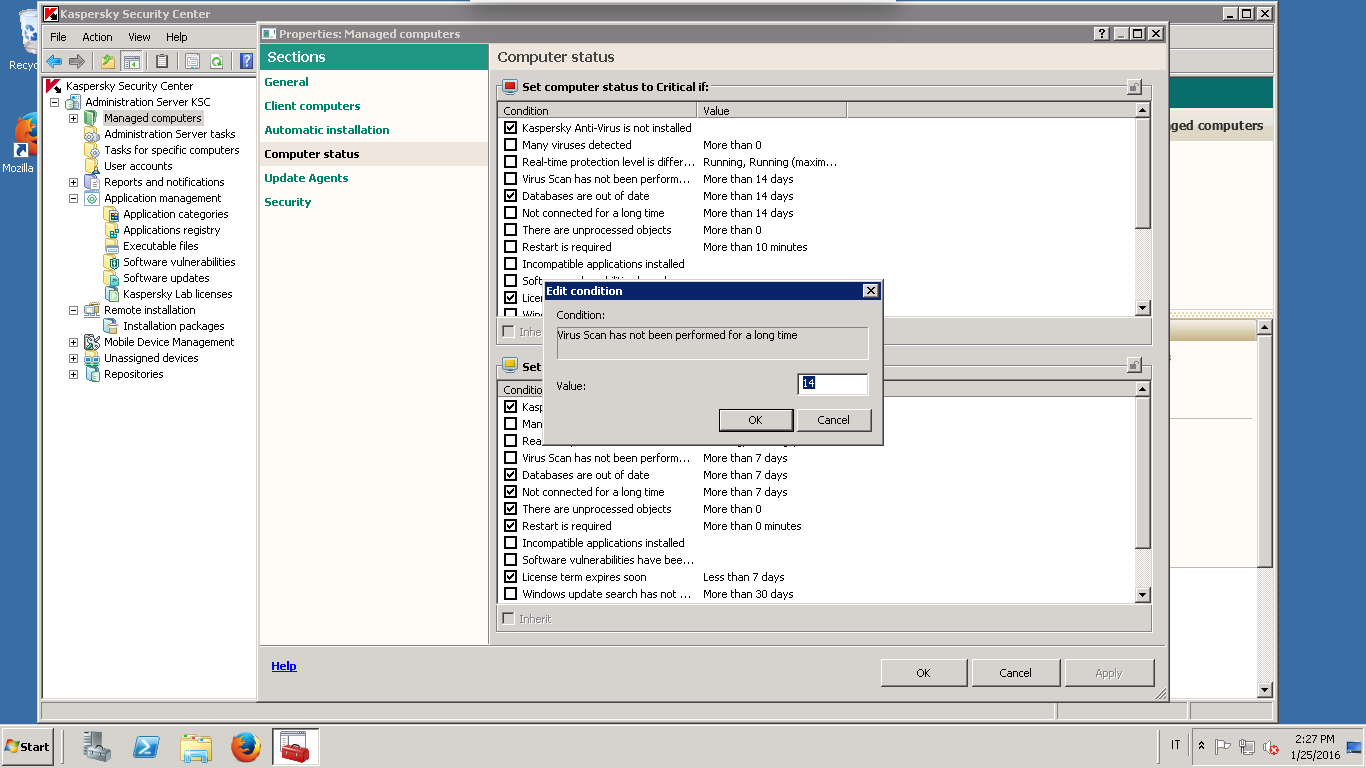Open PowerShell from the taskbar
Viewport: 1366px width, 768px height.
click(147, 747)
